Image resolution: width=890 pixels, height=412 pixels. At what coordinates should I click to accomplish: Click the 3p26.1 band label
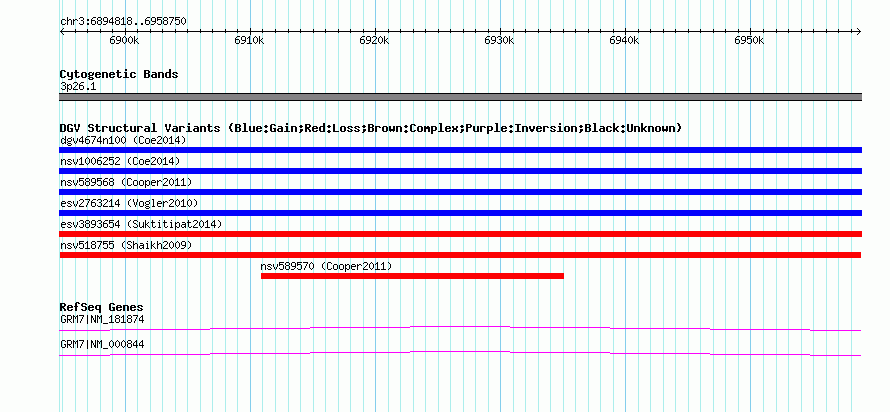[78, 87]
